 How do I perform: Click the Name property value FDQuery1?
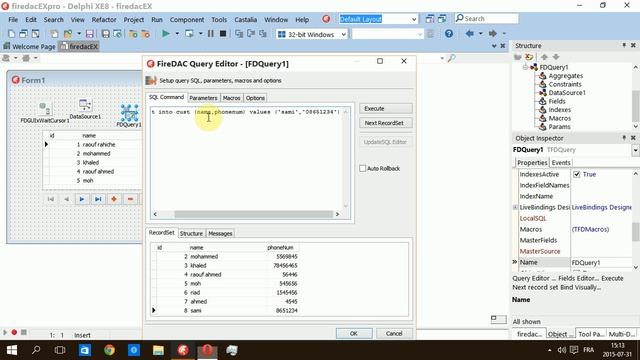601,262
